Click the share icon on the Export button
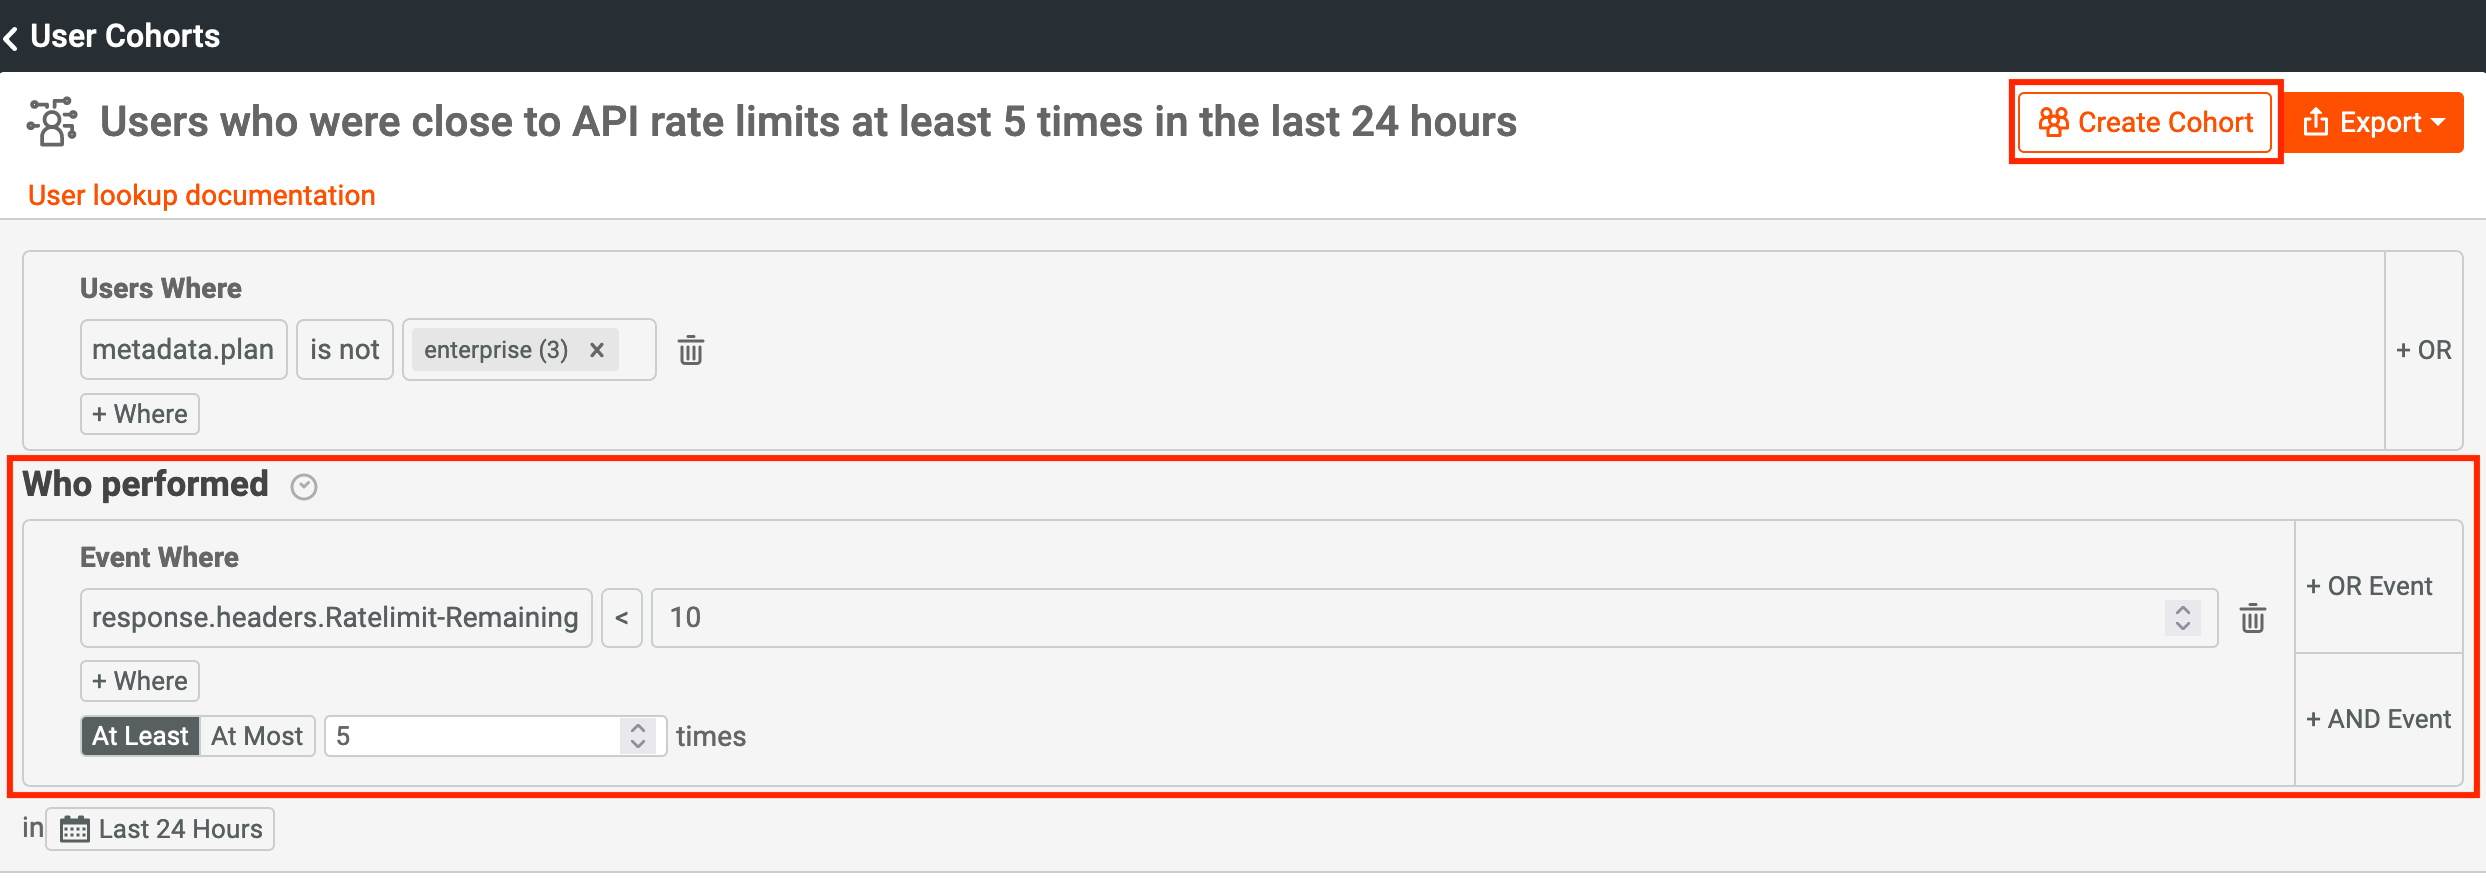2486x889 pixels. click(2316, 123)
